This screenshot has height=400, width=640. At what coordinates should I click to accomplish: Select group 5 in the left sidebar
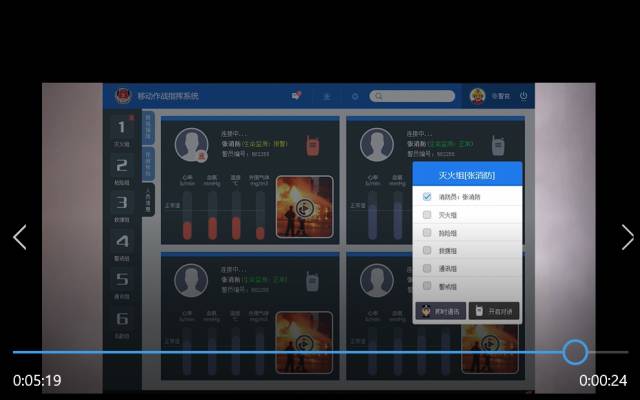click(121, 282)
